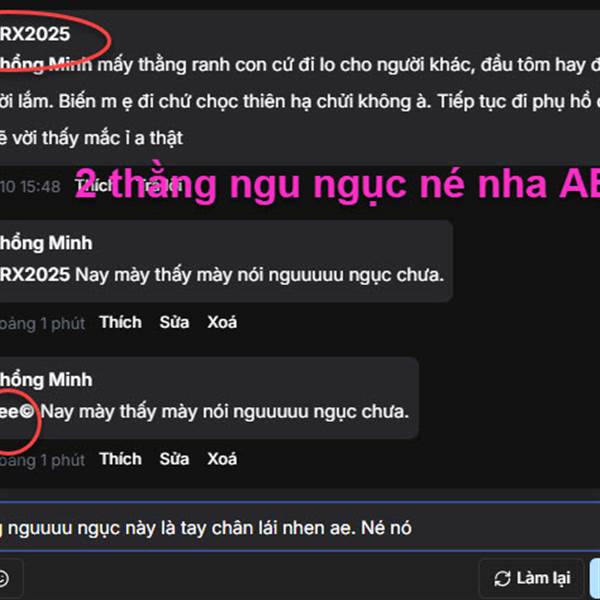600x600 pixels.
Task: Click the Minh mention in first comment
Action: [x=46, y=65]
